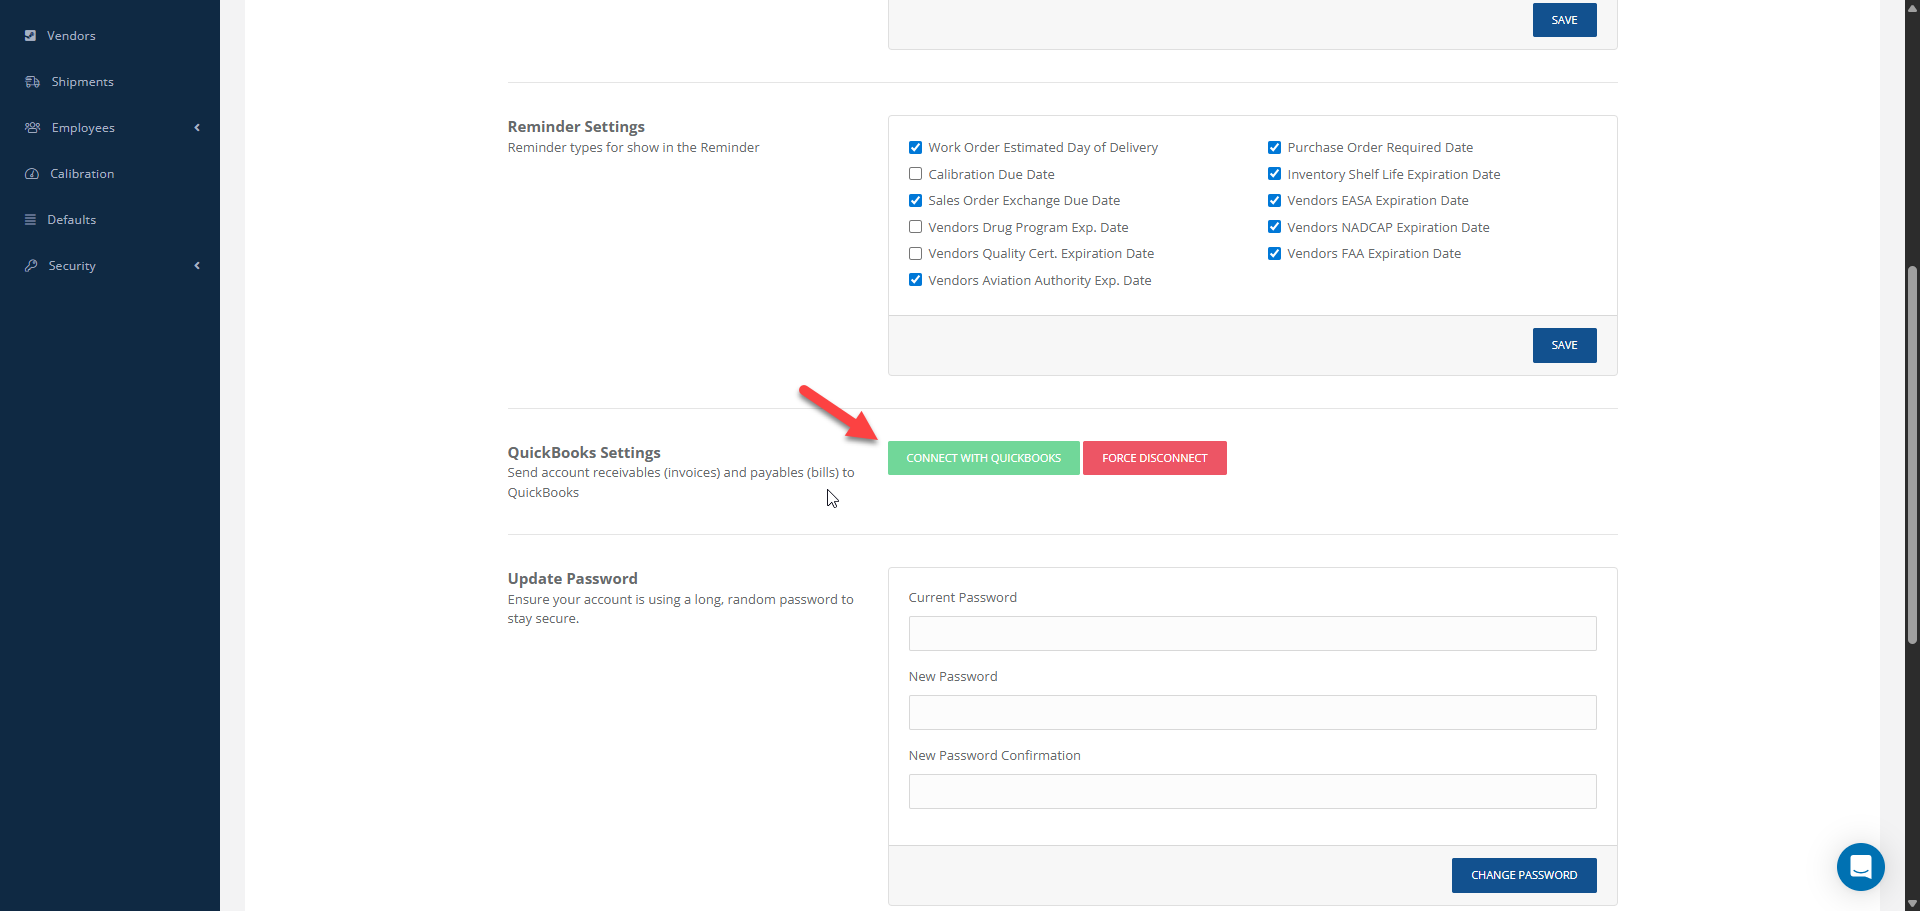Click the Calibration gauge icon
Screen dimensions: 1920x911
[x=31, y=174]
